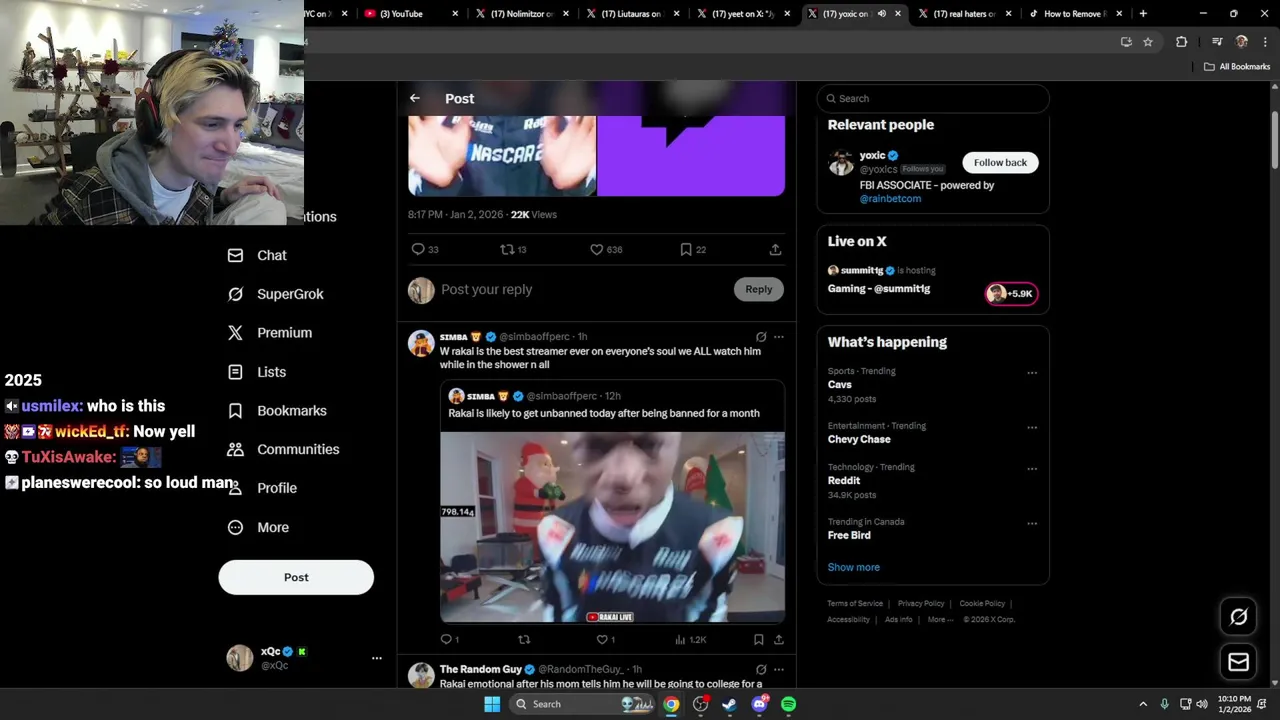Open Spotify from the taskbar

[x=788, y=704]
